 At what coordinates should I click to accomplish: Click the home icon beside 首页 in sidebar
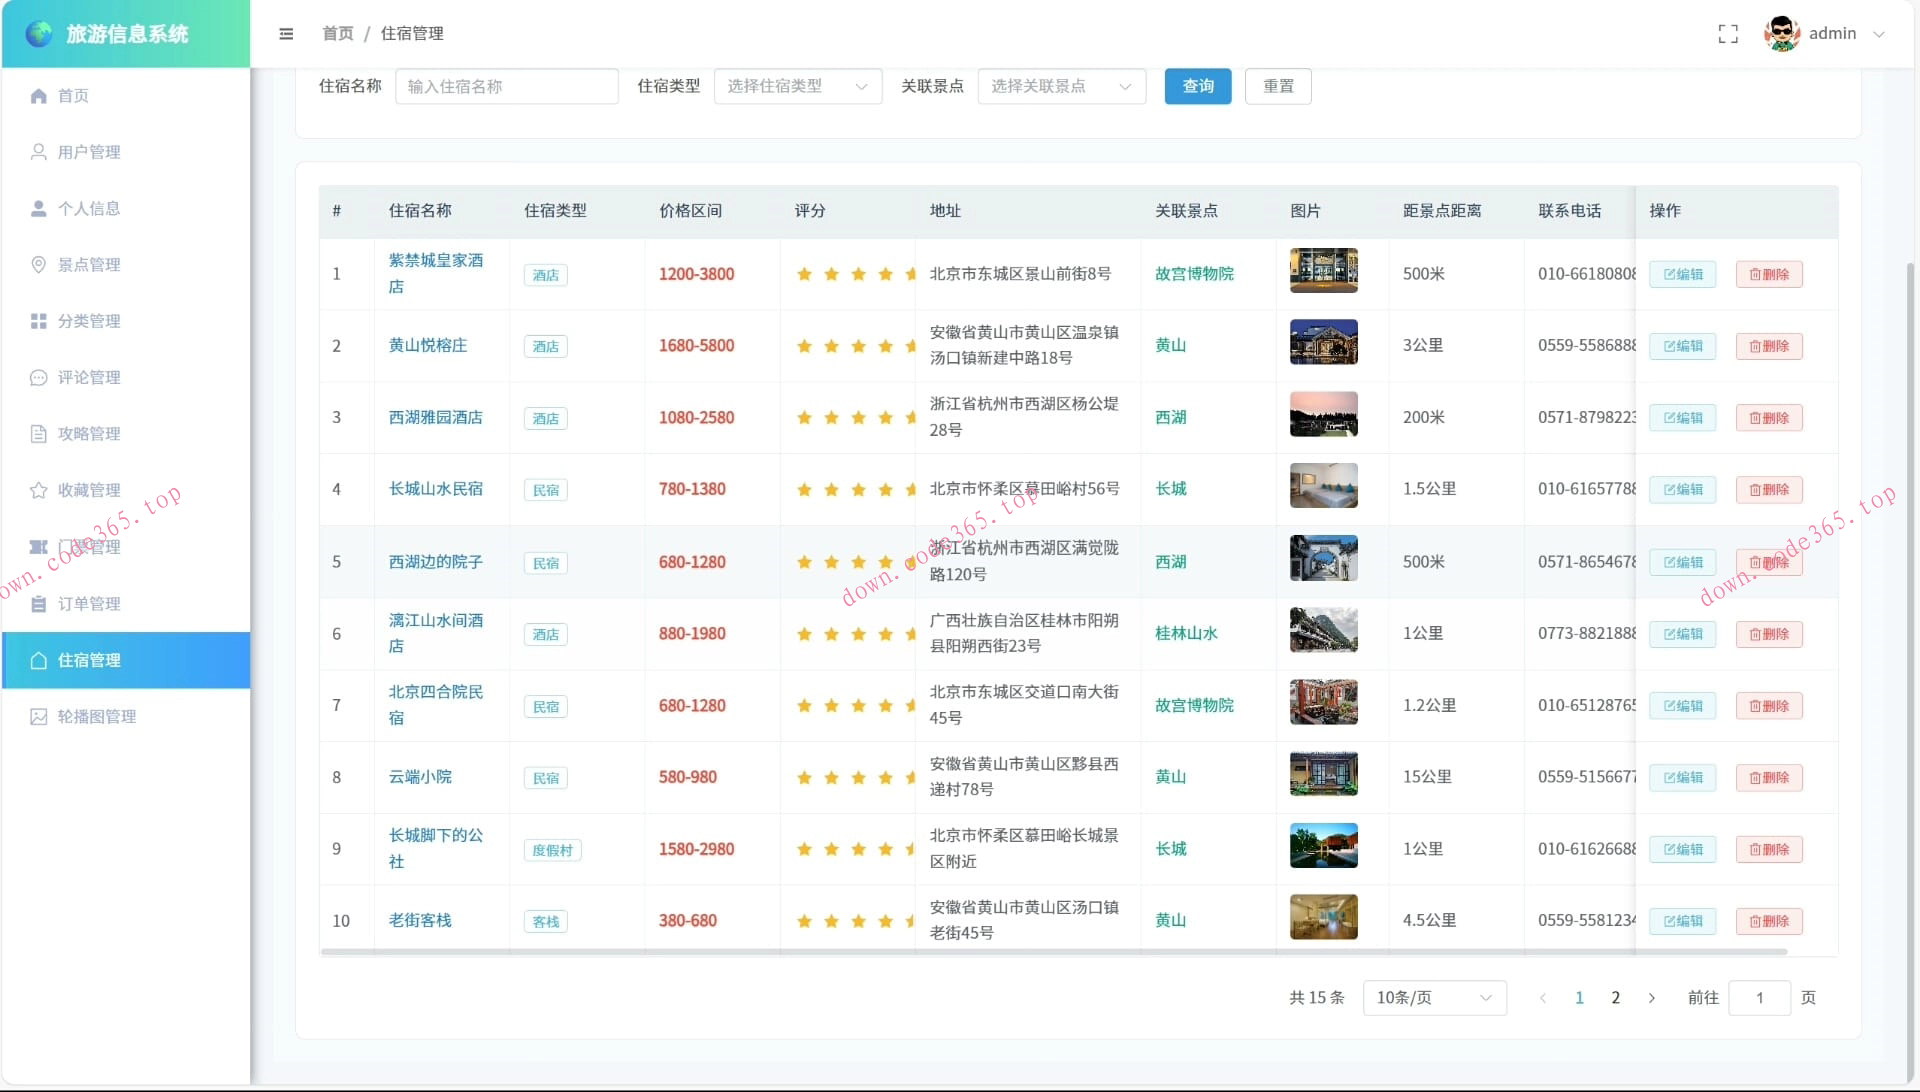38,96
